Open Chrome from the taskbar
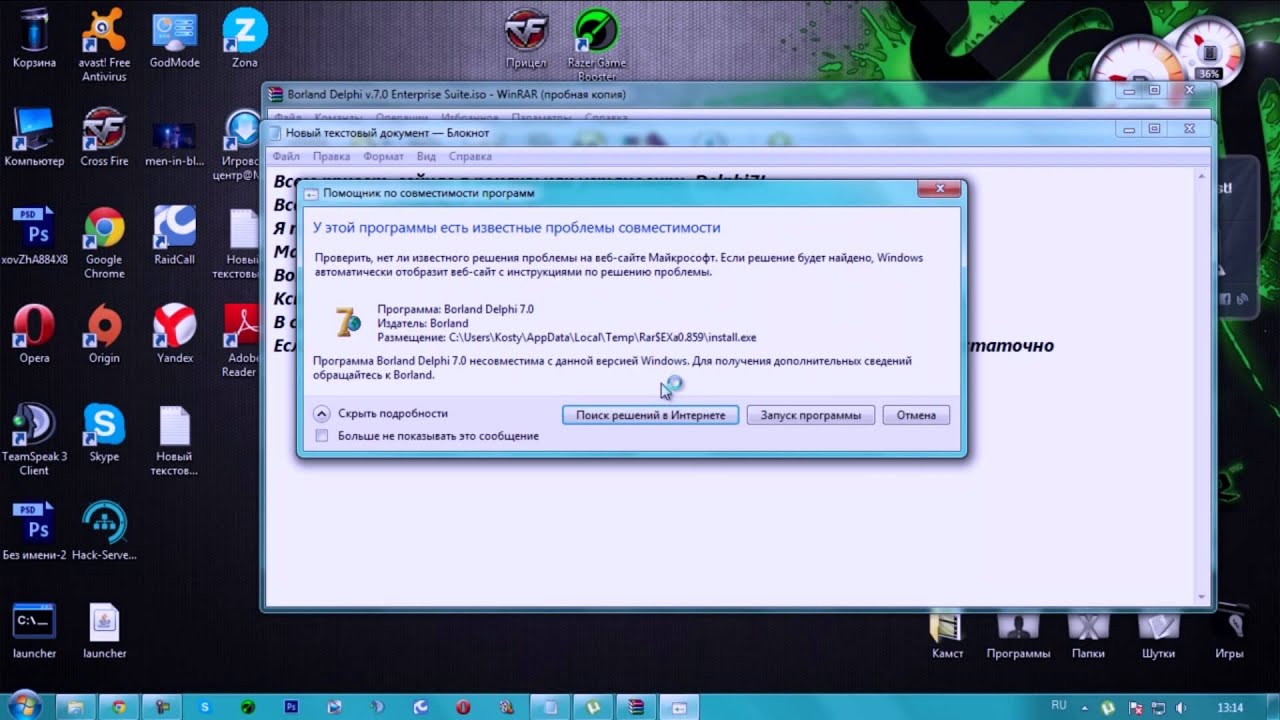The image size is (1280, 720). point(119,707)
